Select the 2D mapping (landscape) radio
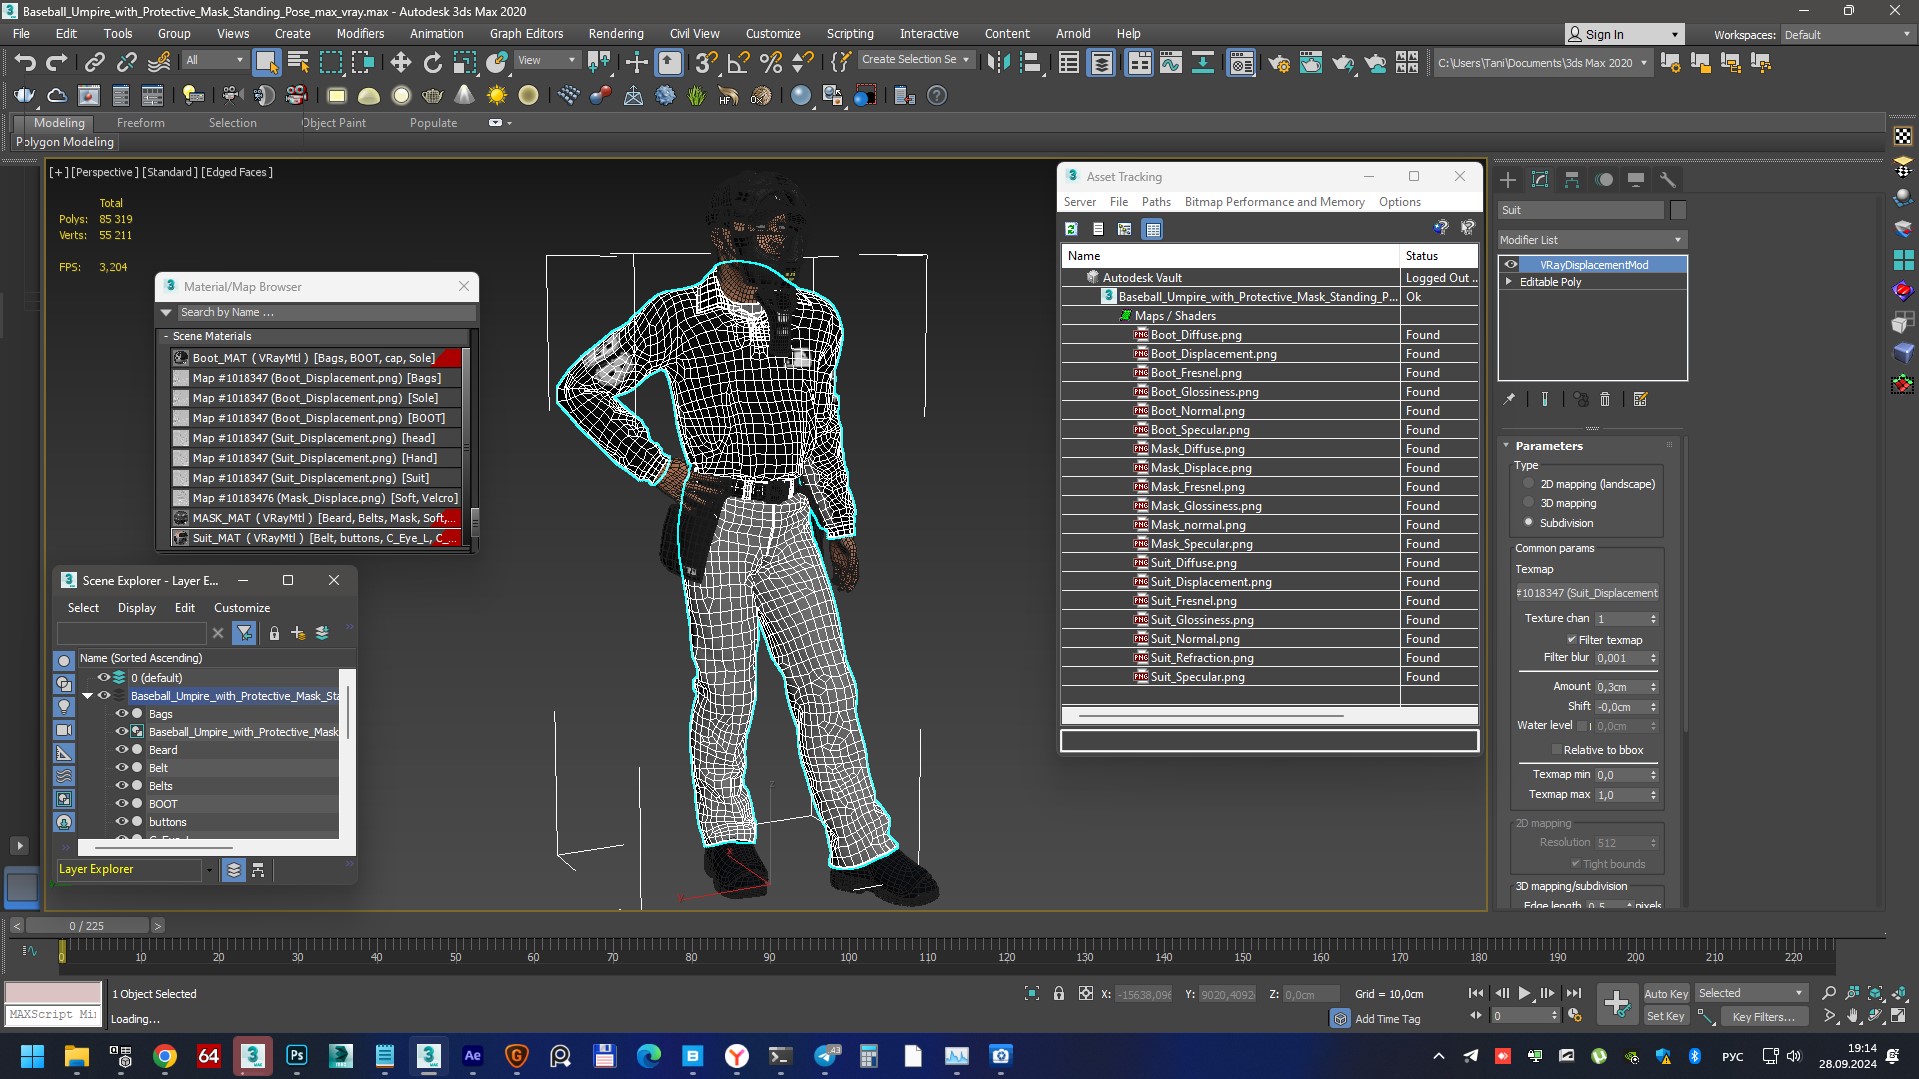 (x=1528, y=484)
